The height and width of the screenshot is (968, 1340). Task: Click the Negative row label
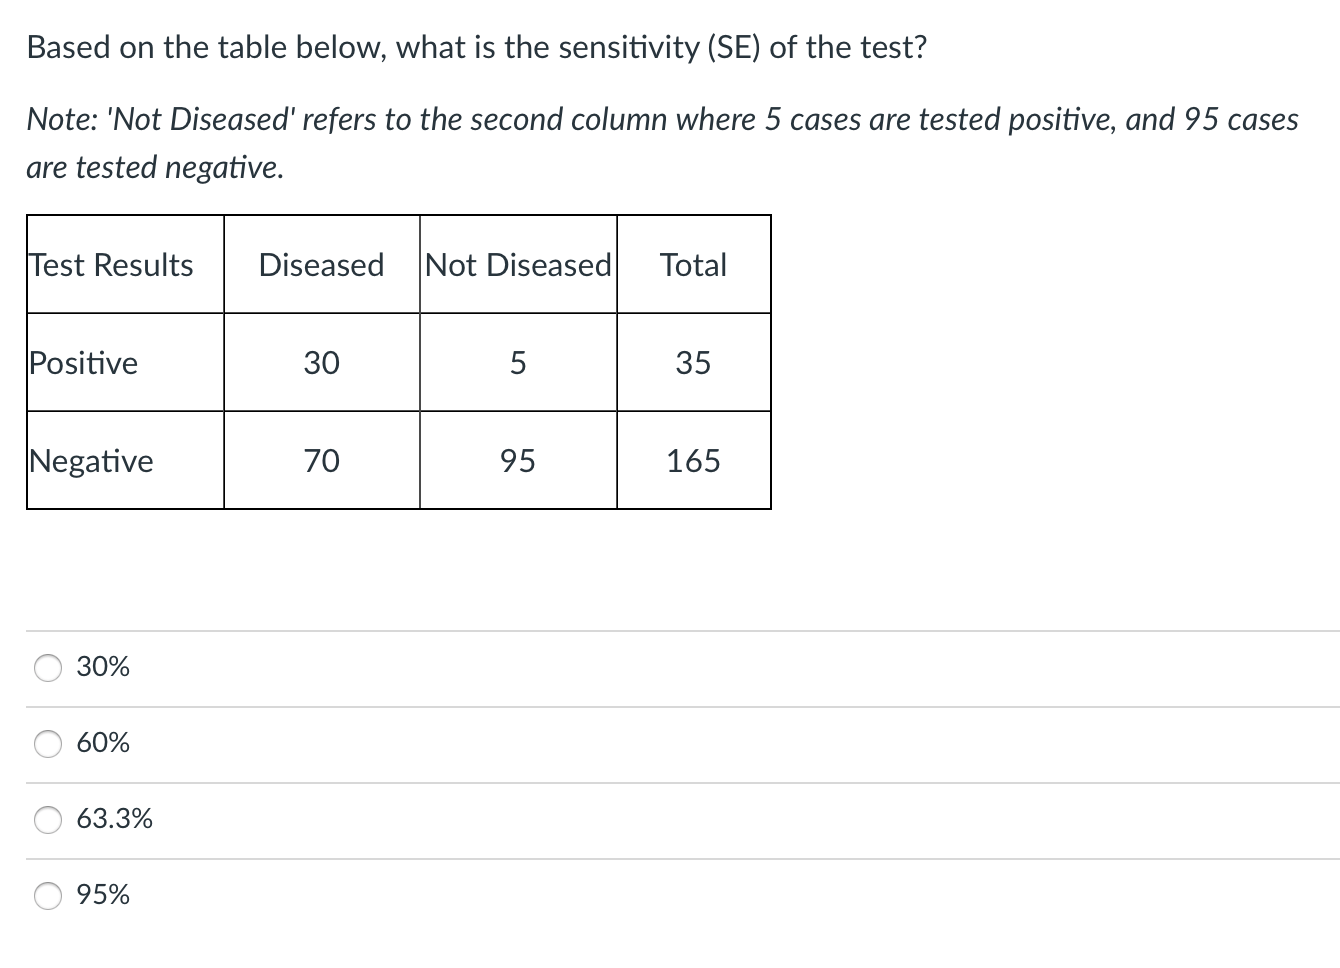click(x=91, y=460)
